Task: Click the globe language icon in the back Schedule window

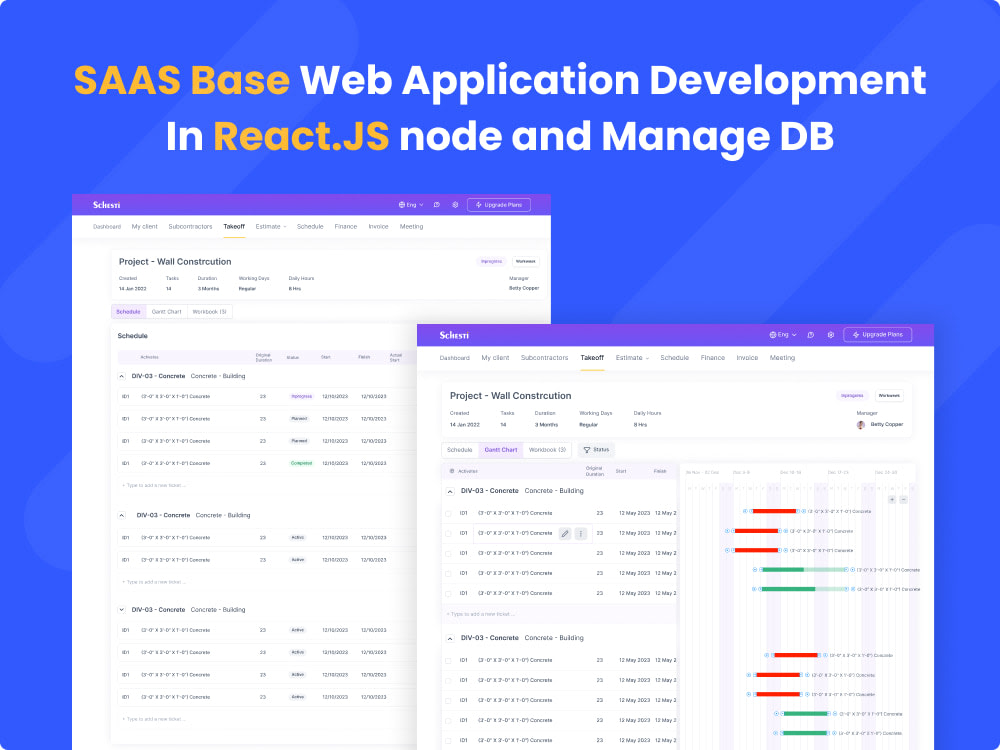Action: [x=402, y=205]
